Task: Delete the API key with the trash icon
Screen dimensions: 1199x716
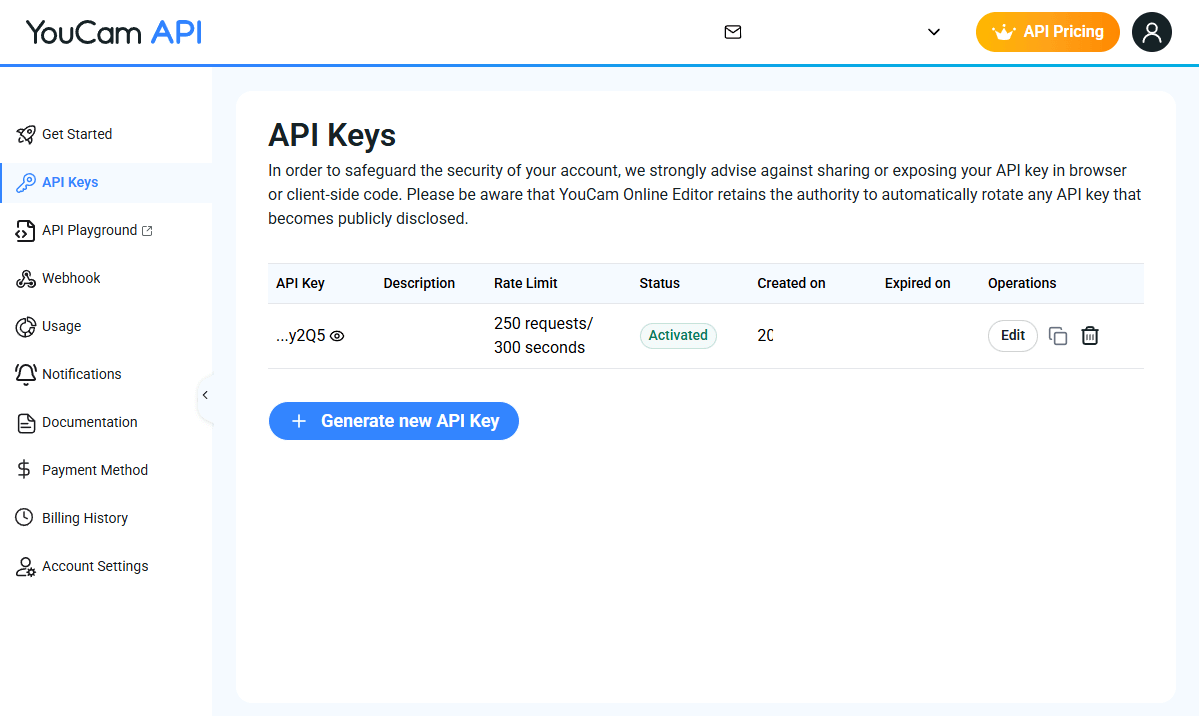Action: (x=1090, y=335)
